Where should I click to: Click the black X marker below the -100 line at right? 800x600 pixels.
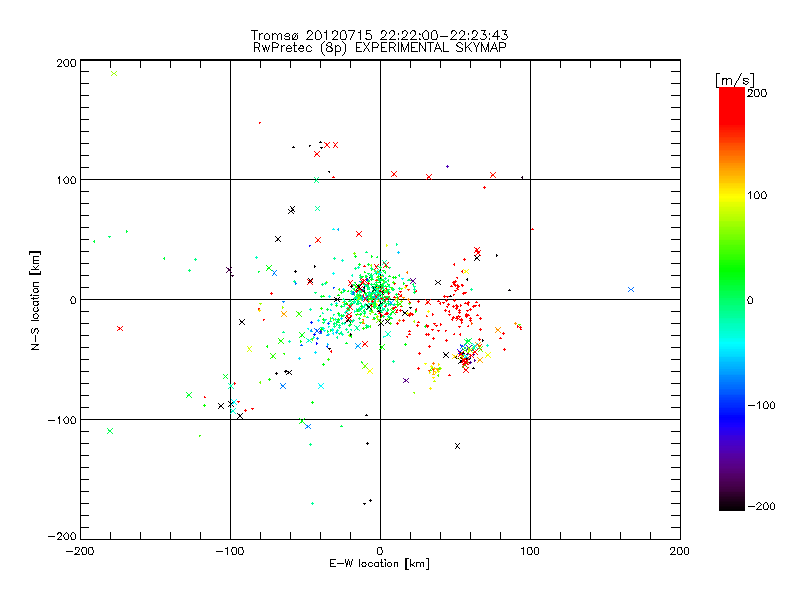pyautogui.click(x=457, y=446)
